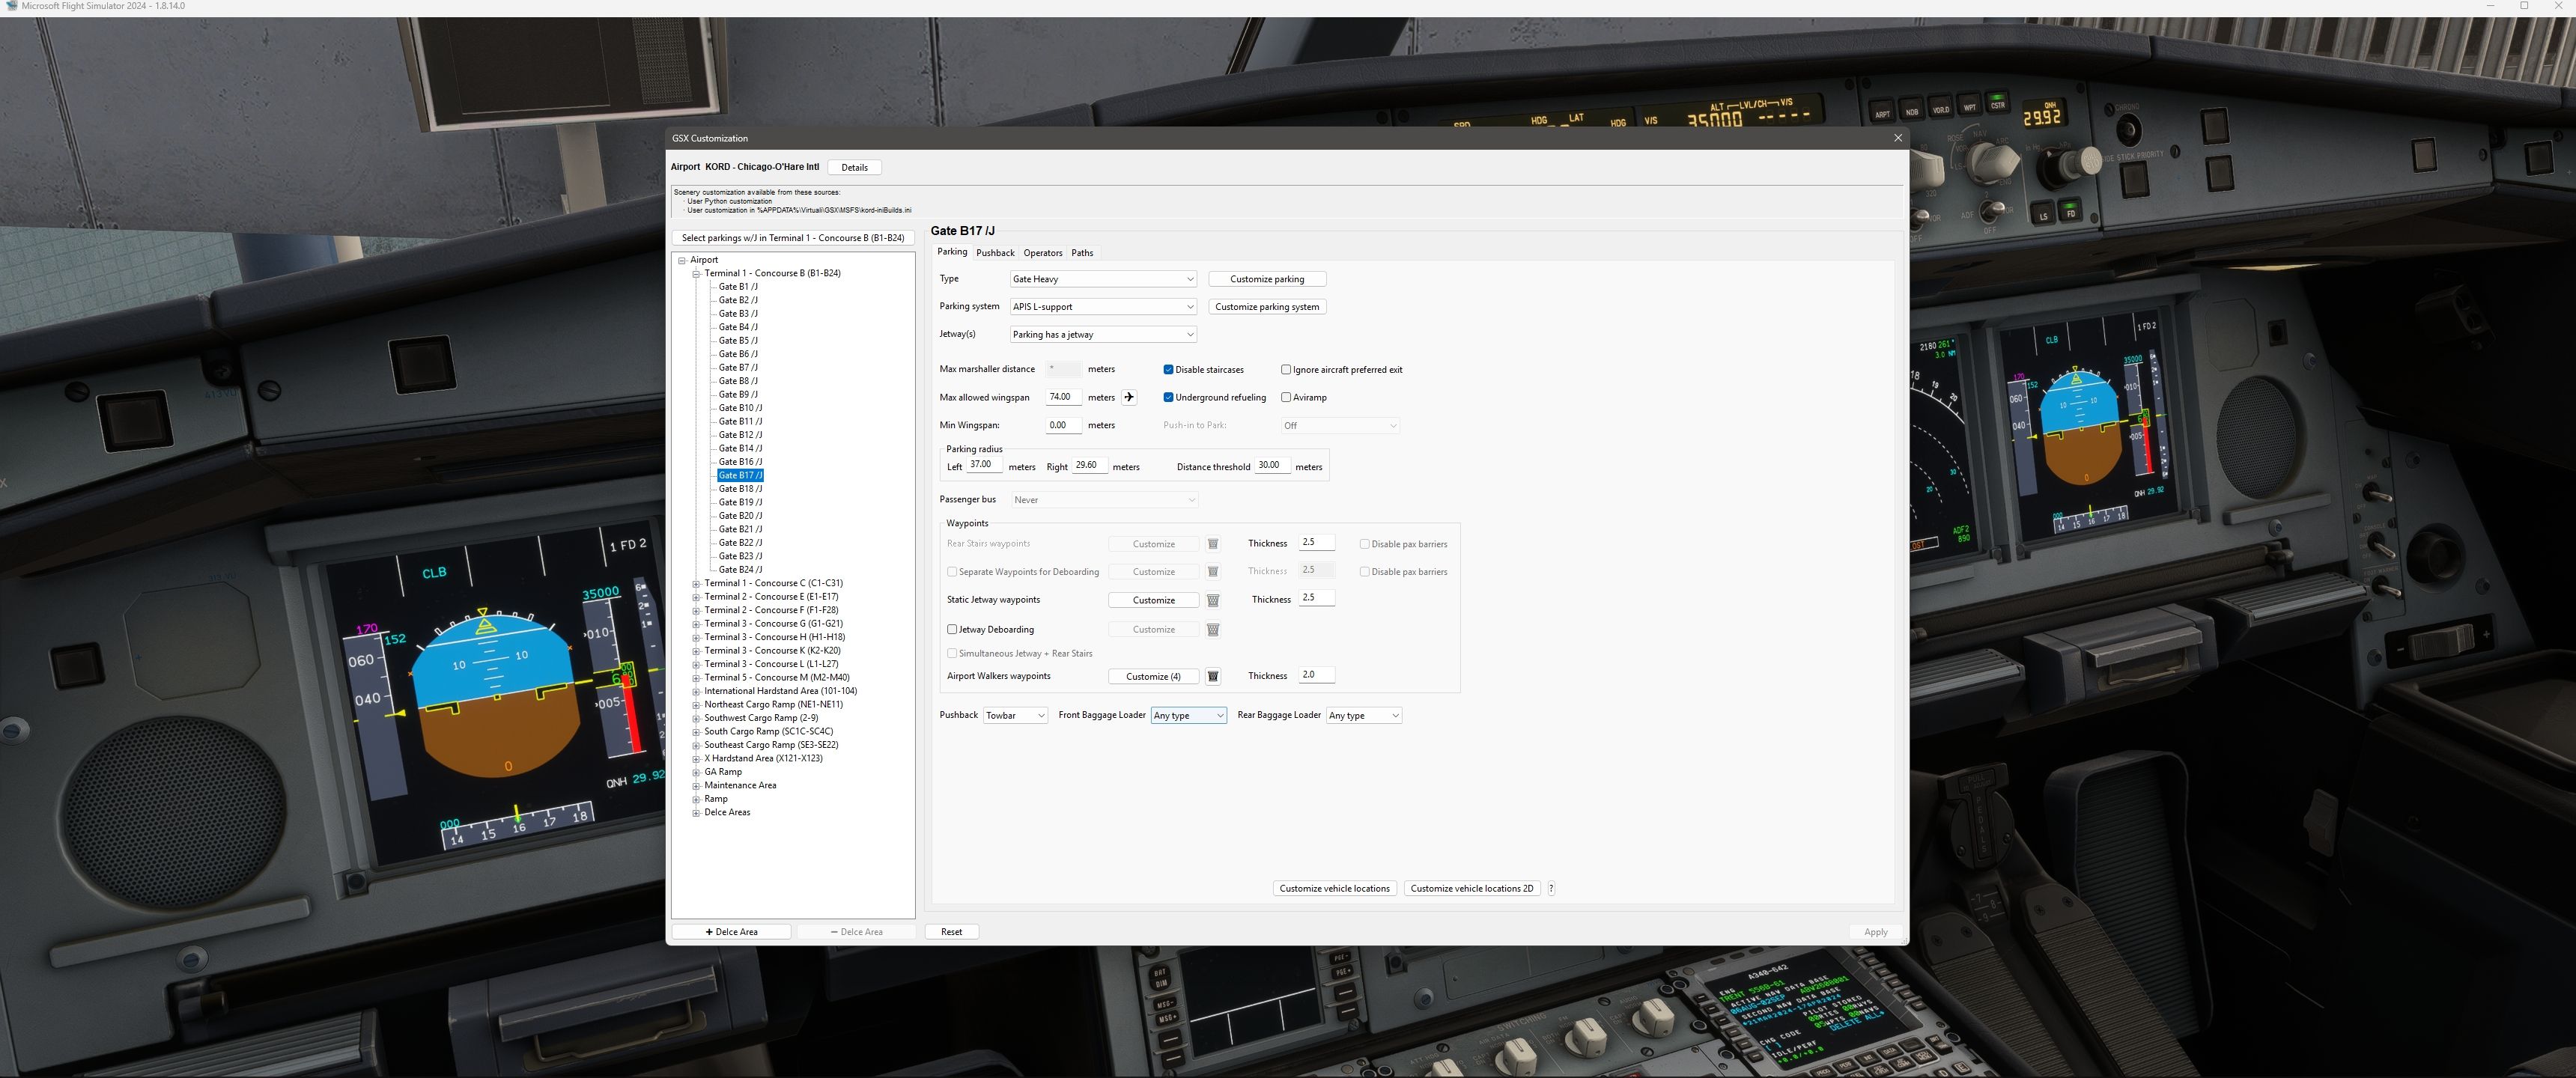Click the Max allowed wingspan field
This screenshot has width=2576, height=1078.
1063,397
